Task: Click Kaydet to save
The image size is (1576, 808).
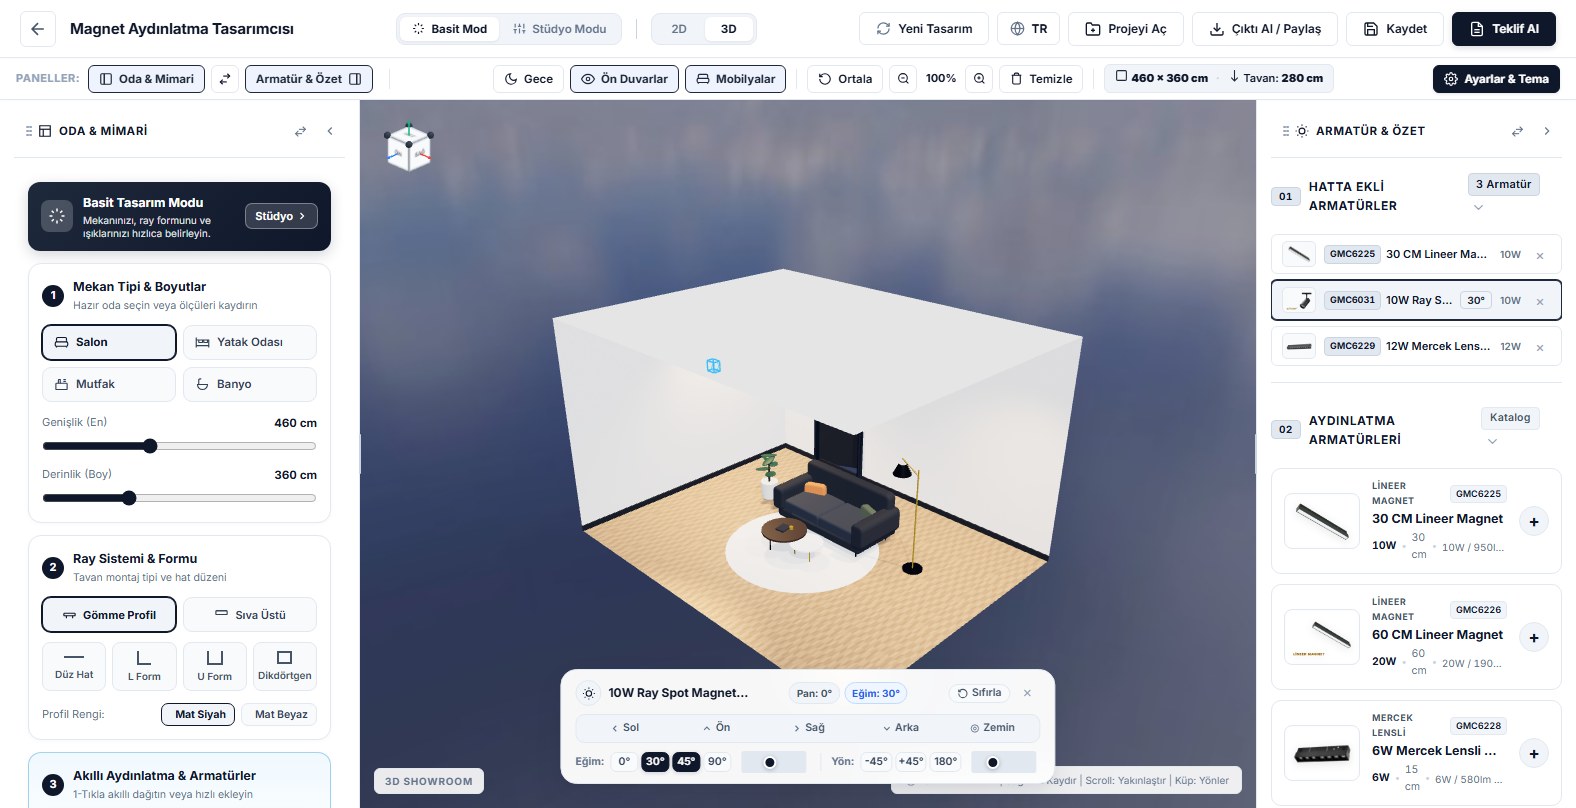Action: 1394,29
